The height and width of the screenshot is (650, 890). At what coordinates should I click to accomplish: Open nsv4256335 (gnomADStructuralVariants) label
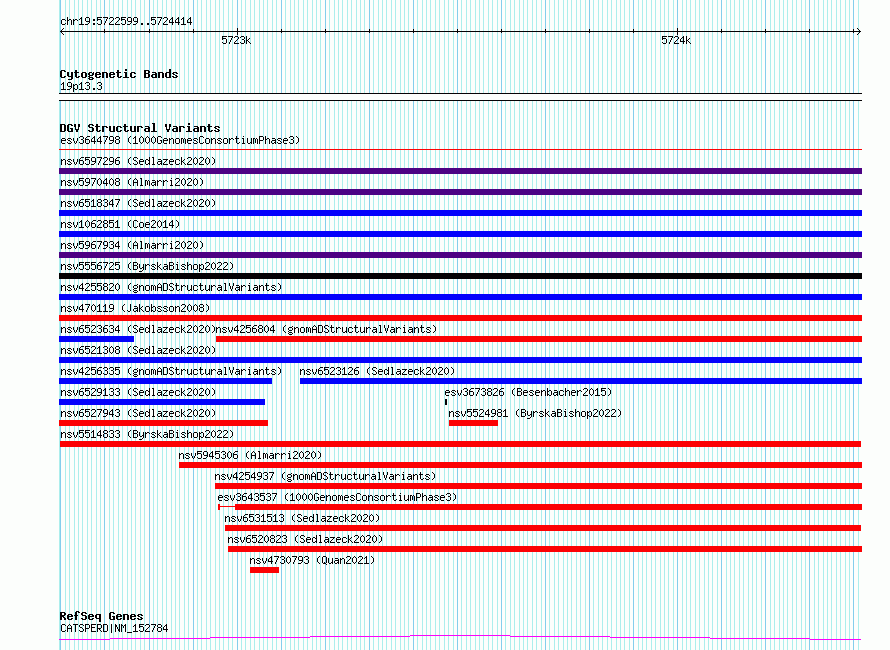[x=171, y=371]
